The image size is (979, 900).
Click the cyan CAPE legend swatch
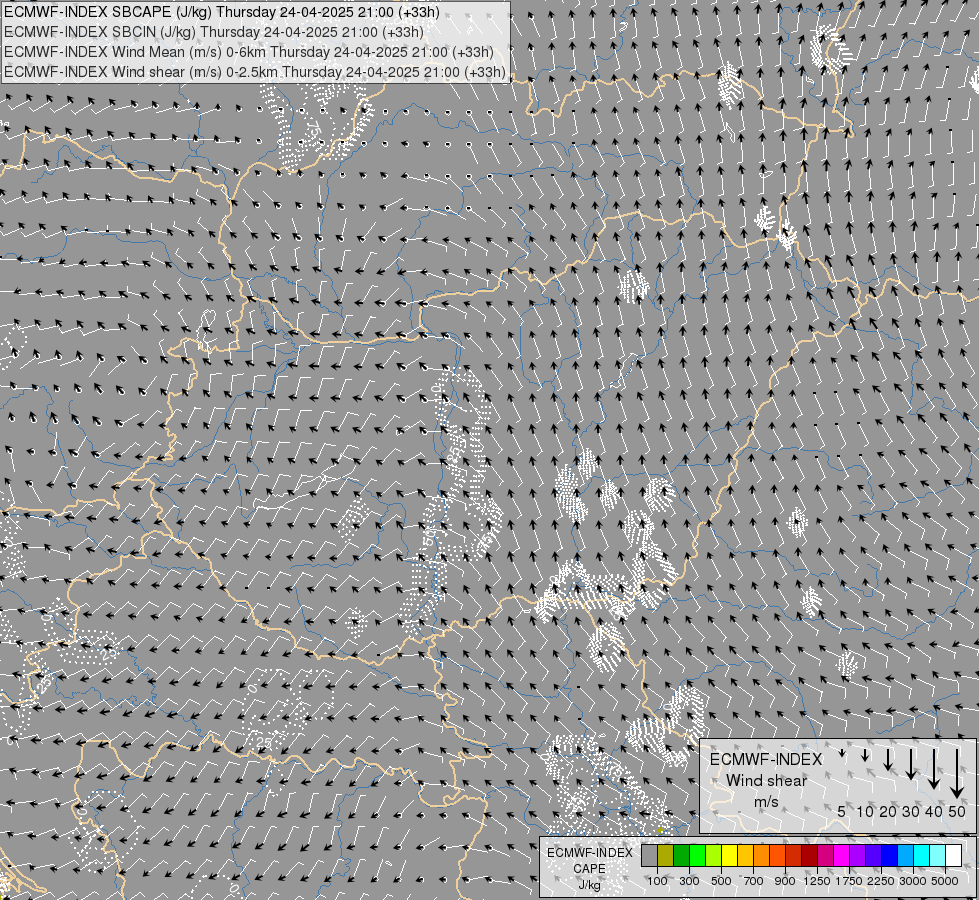922,856
